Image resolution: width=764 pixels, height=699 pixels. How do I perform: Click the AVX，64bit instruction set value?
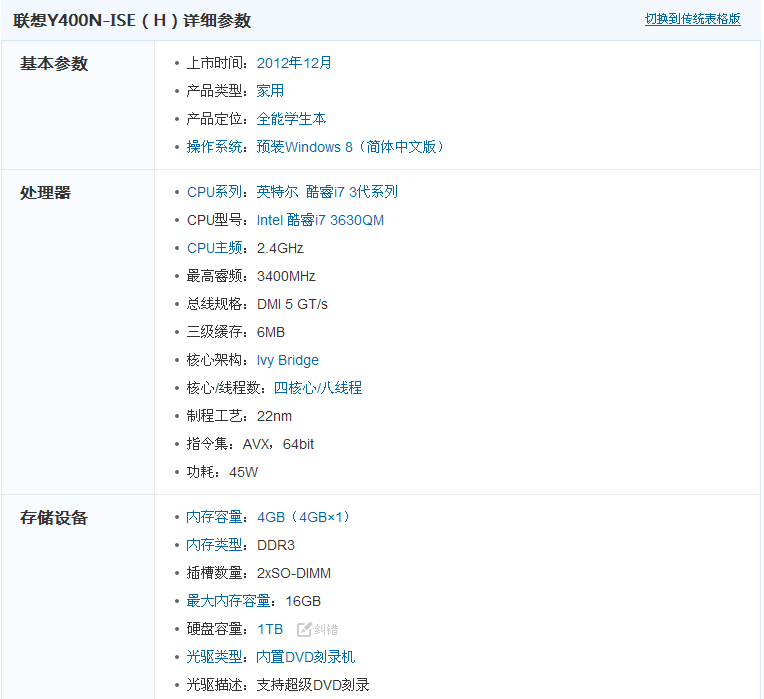(278, 444)
